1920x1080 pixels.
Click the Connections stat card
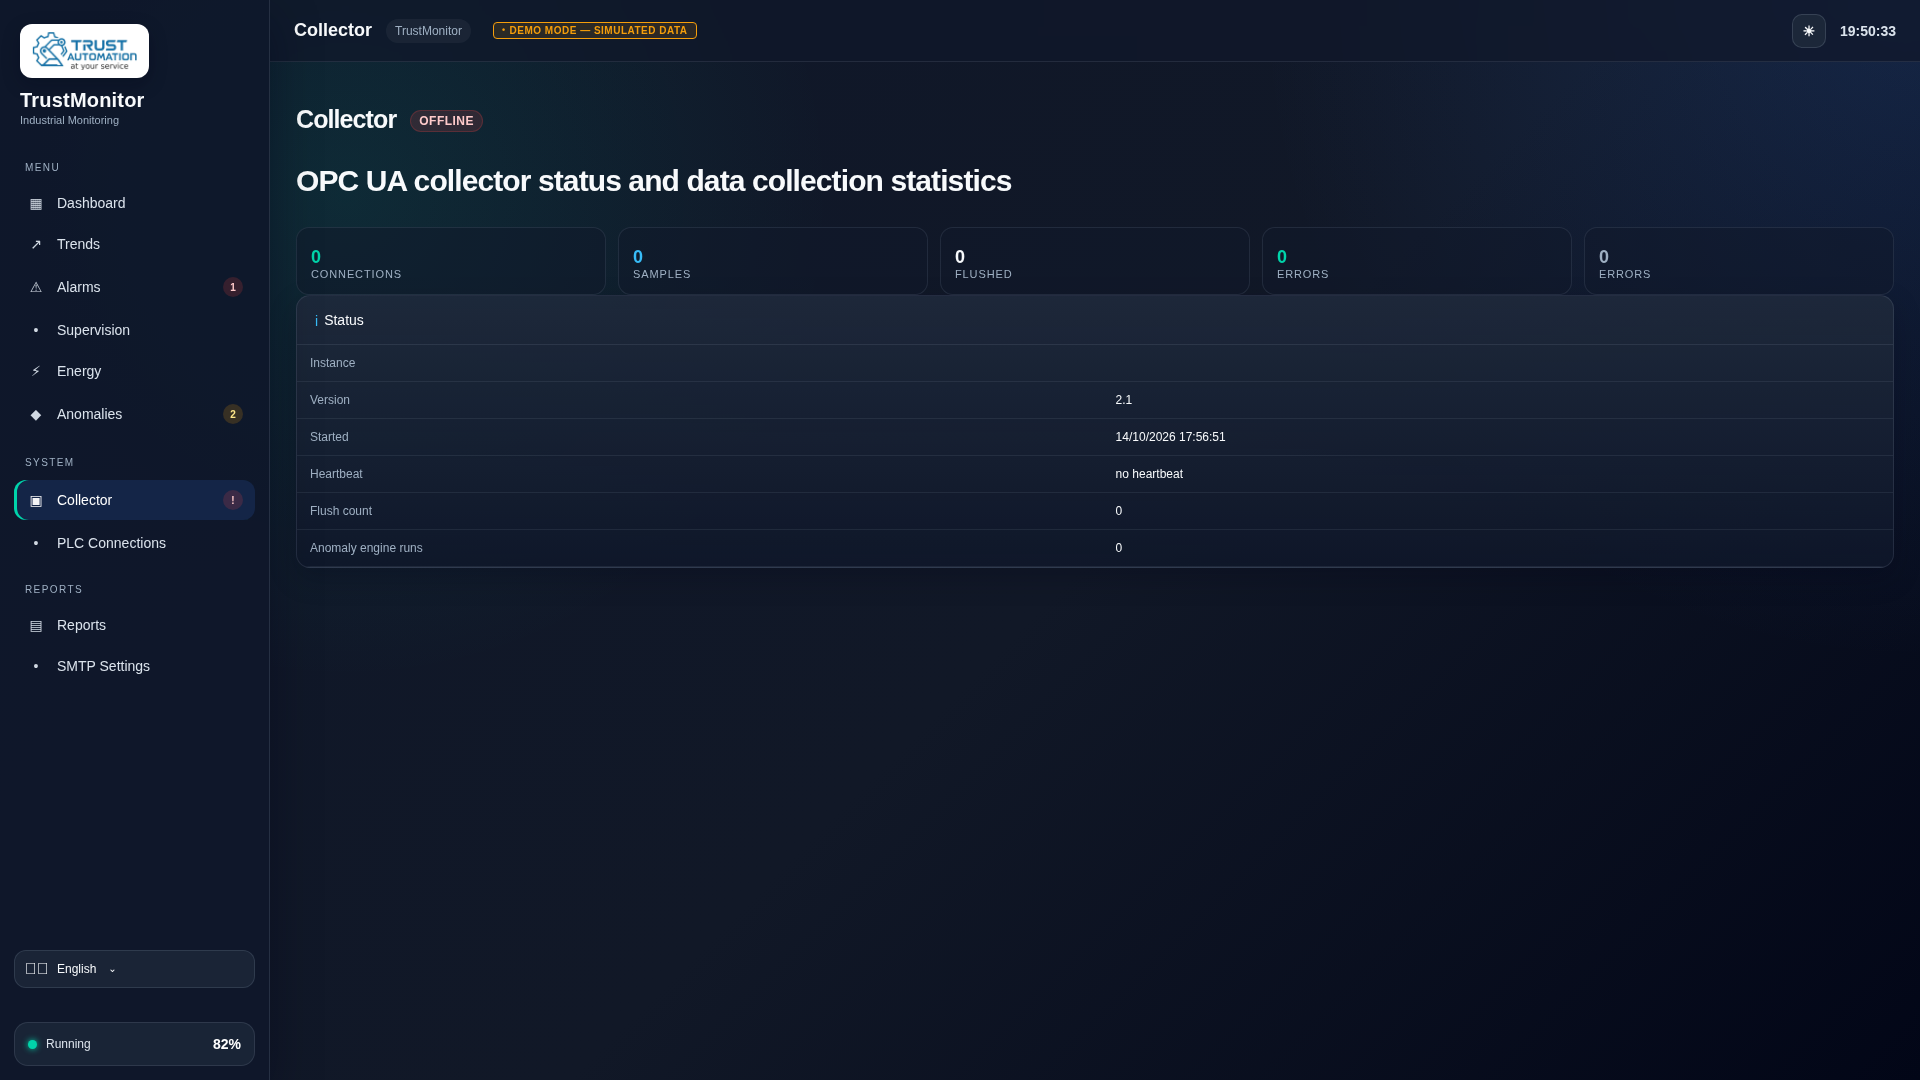point(451,261)
